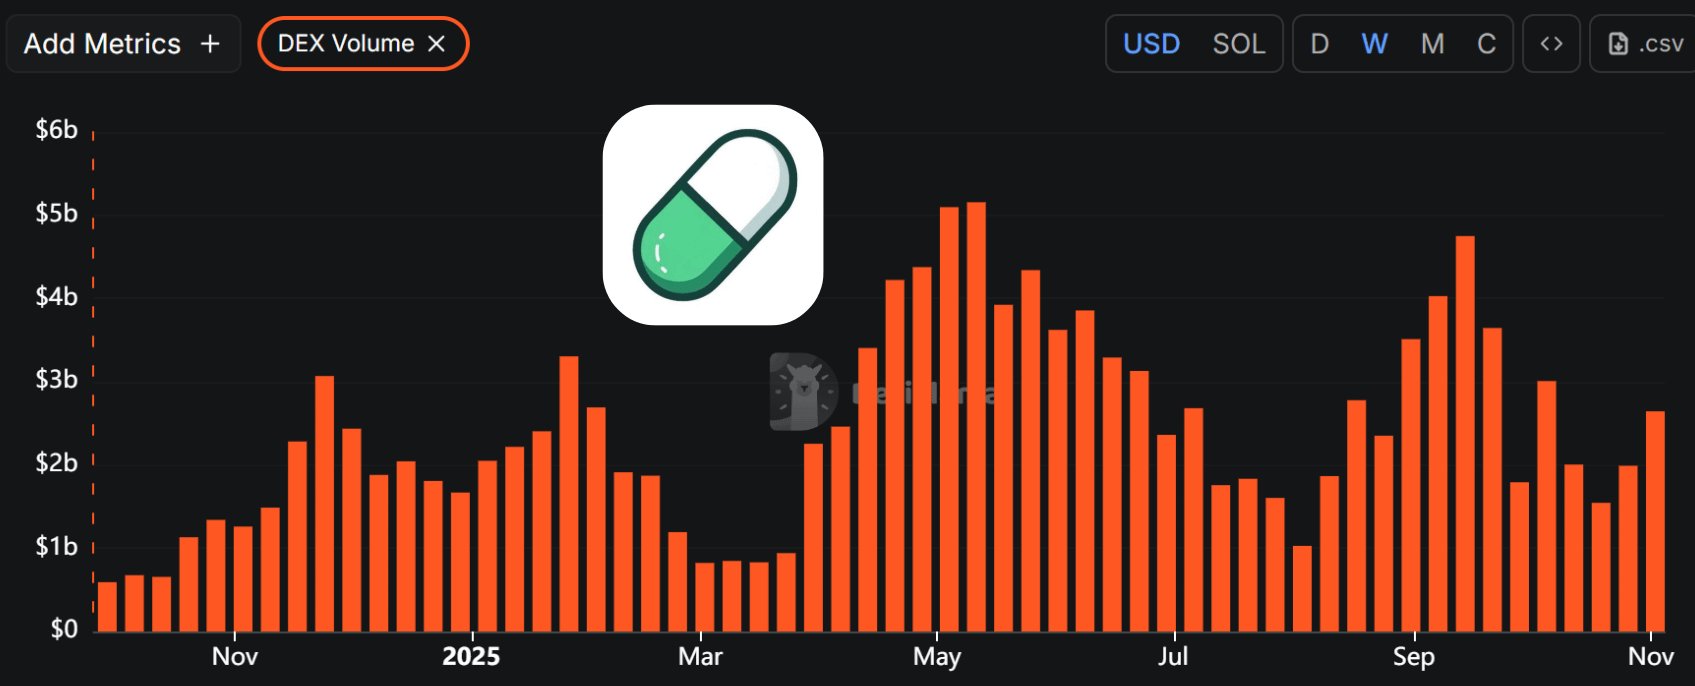The width and height of the screenshot is (1695, 686).
Task: Open the embed code icon
Action: 1551,44
